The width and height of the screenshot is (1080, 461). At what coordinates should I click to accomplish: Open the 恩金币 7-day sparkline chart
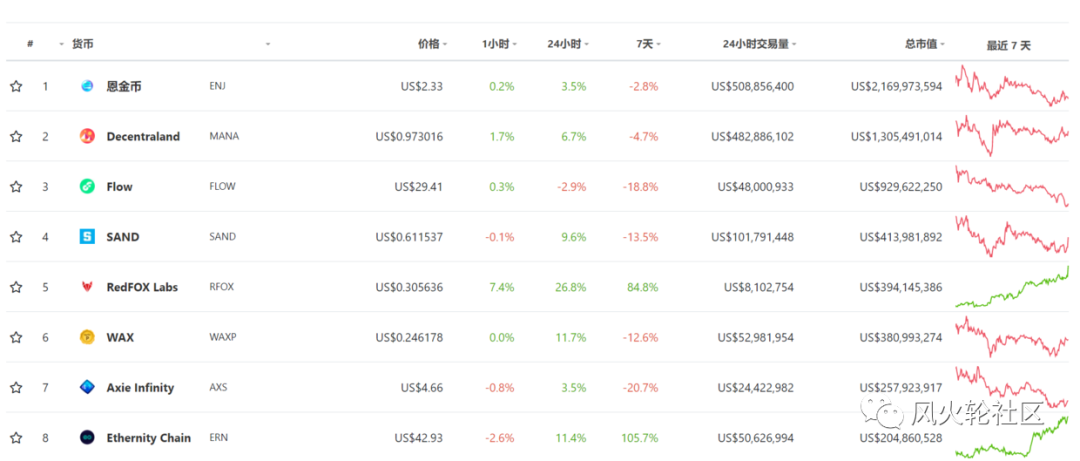(x=1012, y=86)
